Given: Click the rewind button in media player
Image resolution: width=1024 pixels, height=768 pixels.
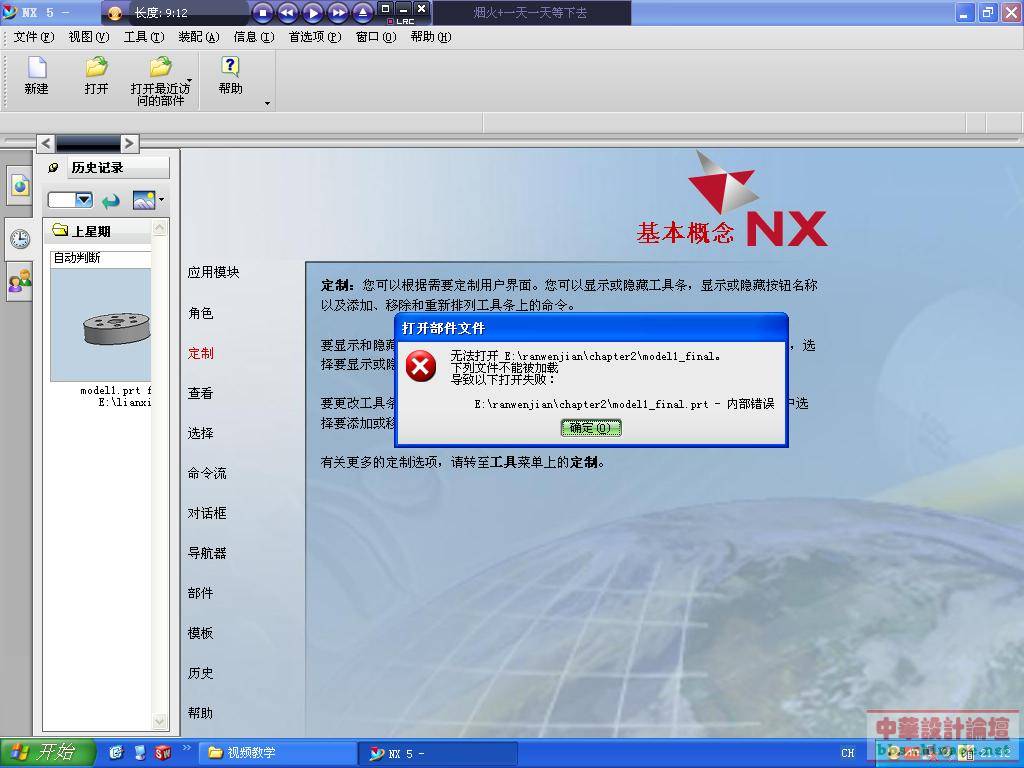Looking at the screenshot, I should pyautogui.click(x=287, y=12).
